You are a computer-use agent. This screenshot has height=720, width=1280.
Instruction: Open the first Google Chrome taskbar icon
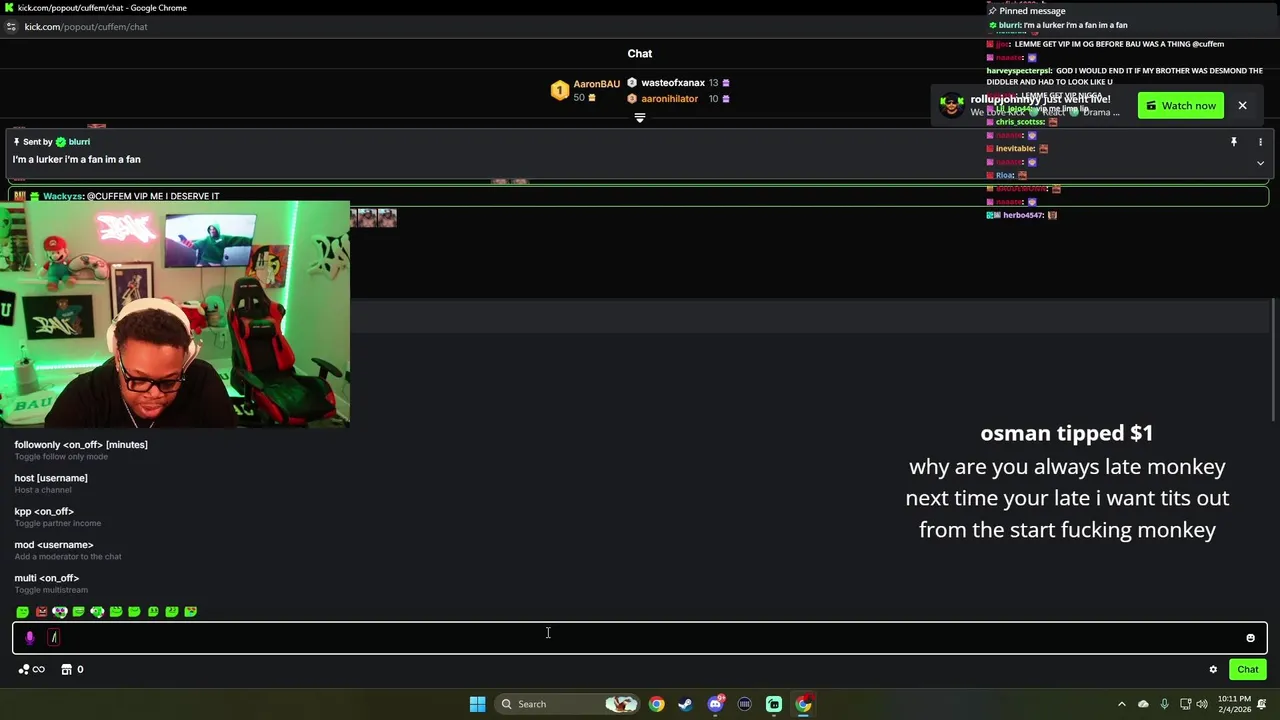(656, 704)
